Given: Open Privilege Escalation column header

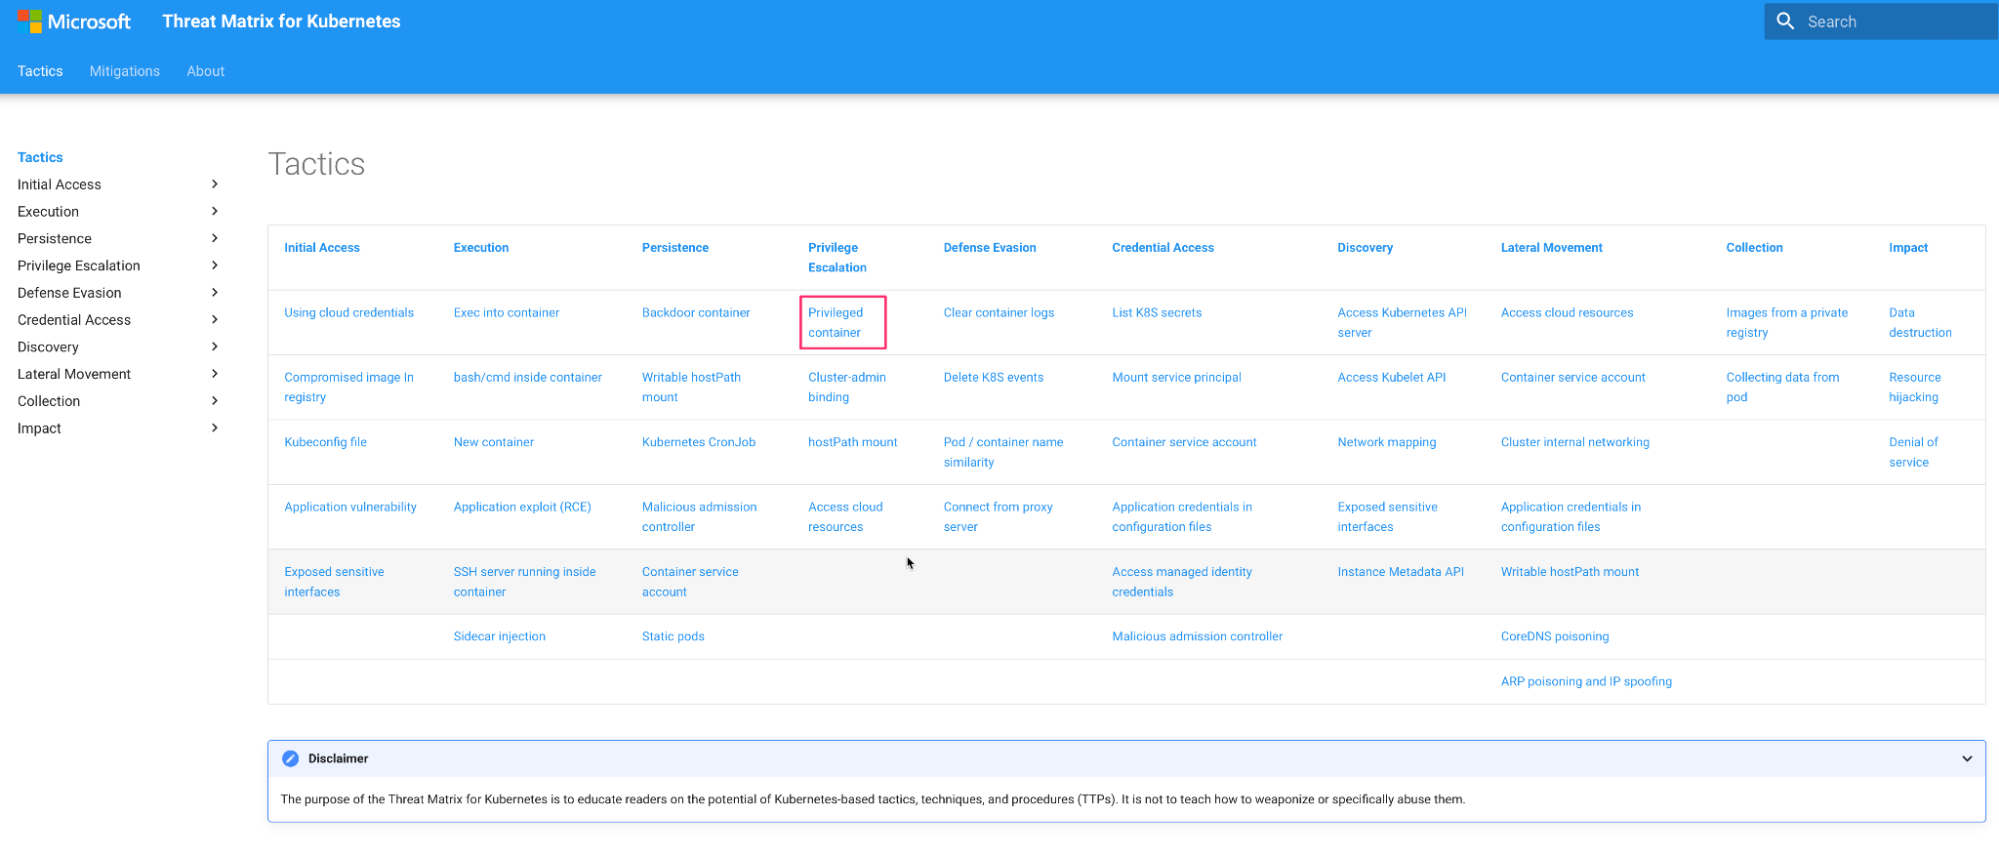Looking at the screenshot, I should click(x=837, y=258).
